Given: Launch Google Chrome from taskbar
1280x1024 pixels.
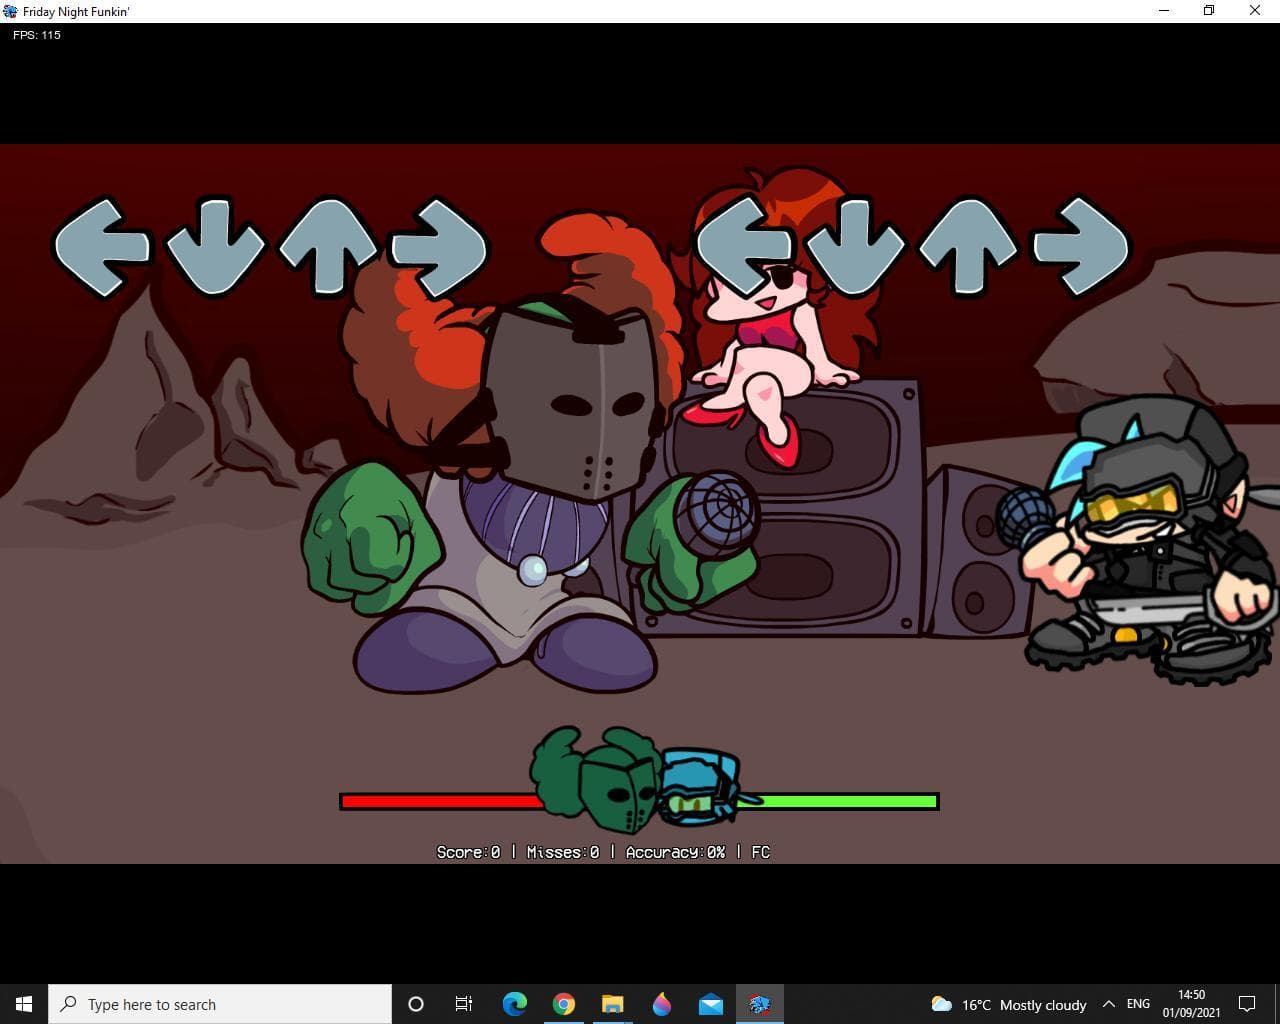Looking at the screenshot, I should tap(564, 1004).
